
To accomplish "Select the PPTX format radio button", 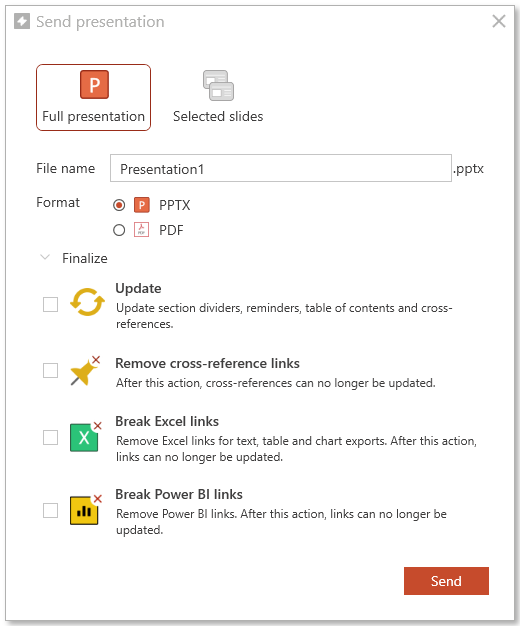I will tap(119, 205).
